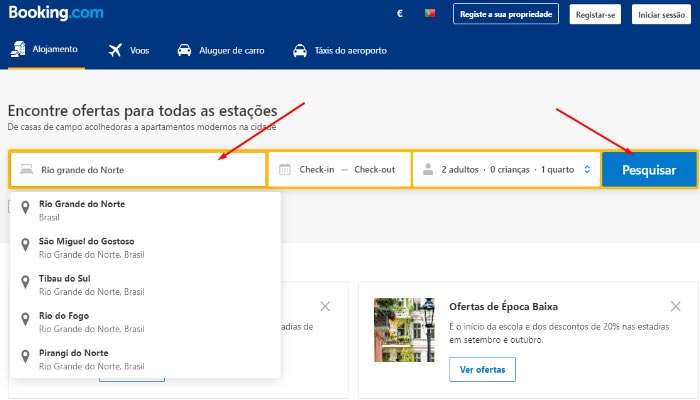
Task: Click the Iniciar sessão button
Action: (661, 14)
